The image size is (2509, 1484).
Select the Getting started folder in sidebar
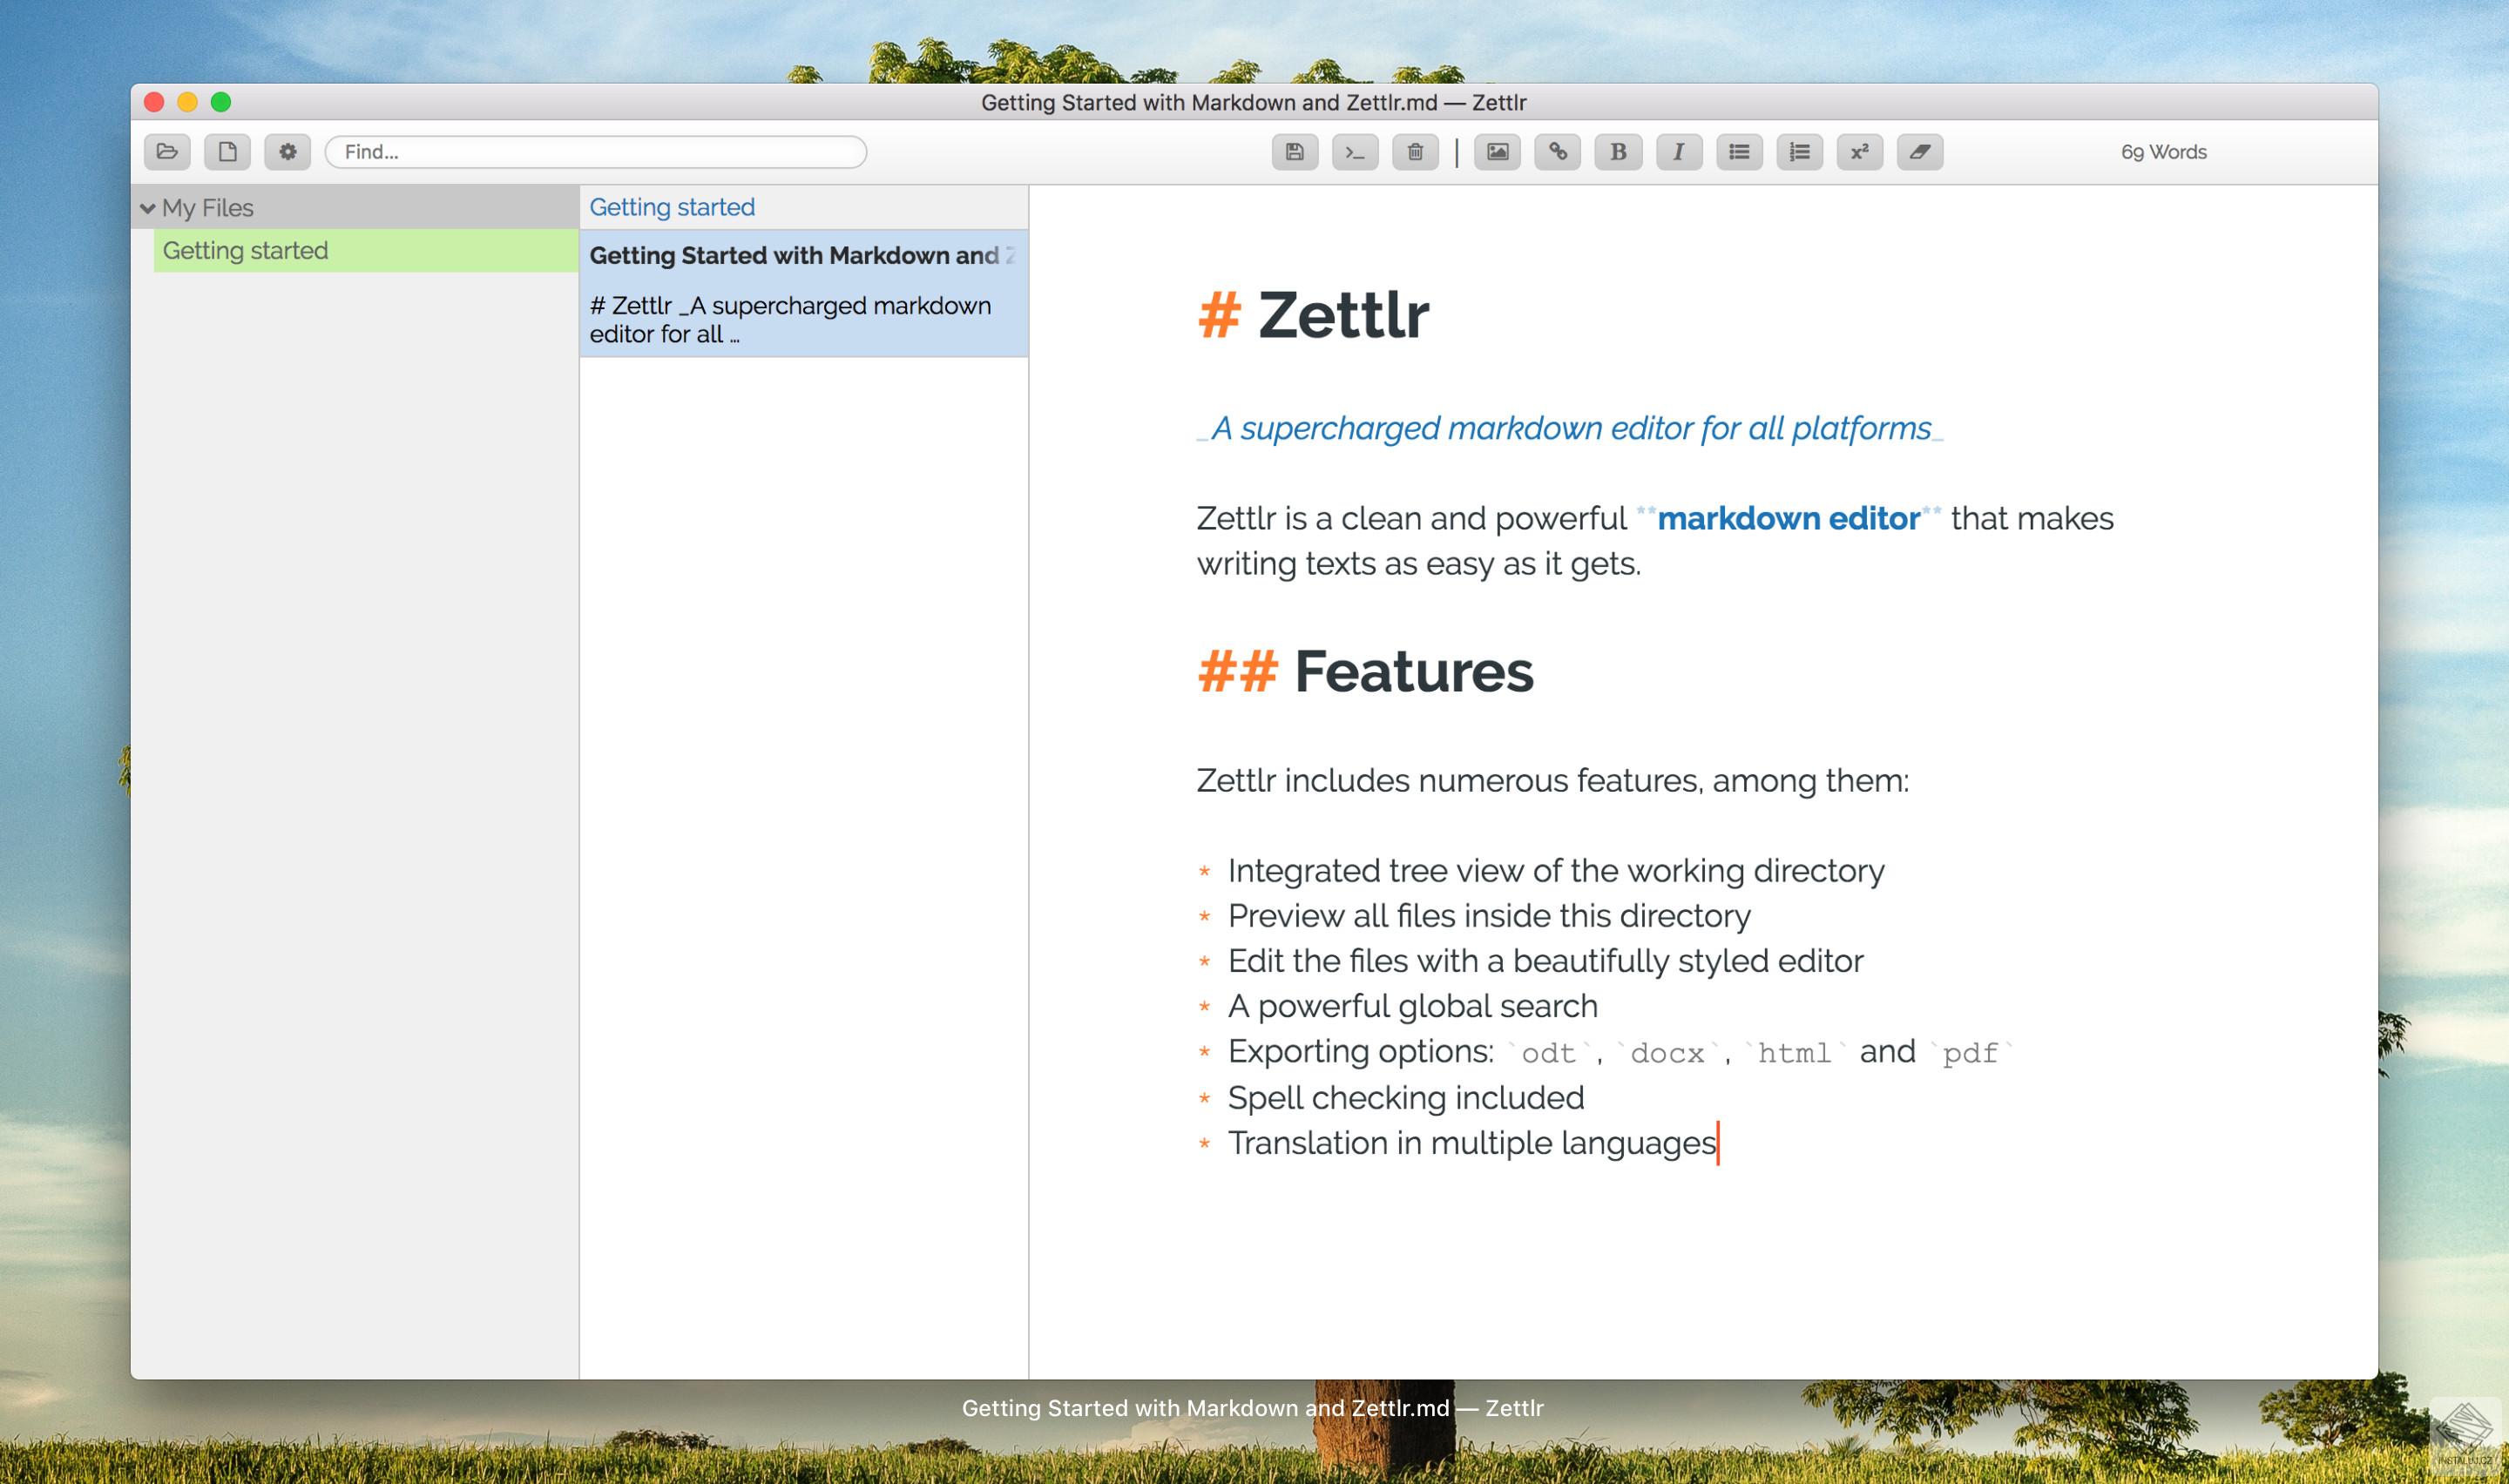[x=366, y=250]
